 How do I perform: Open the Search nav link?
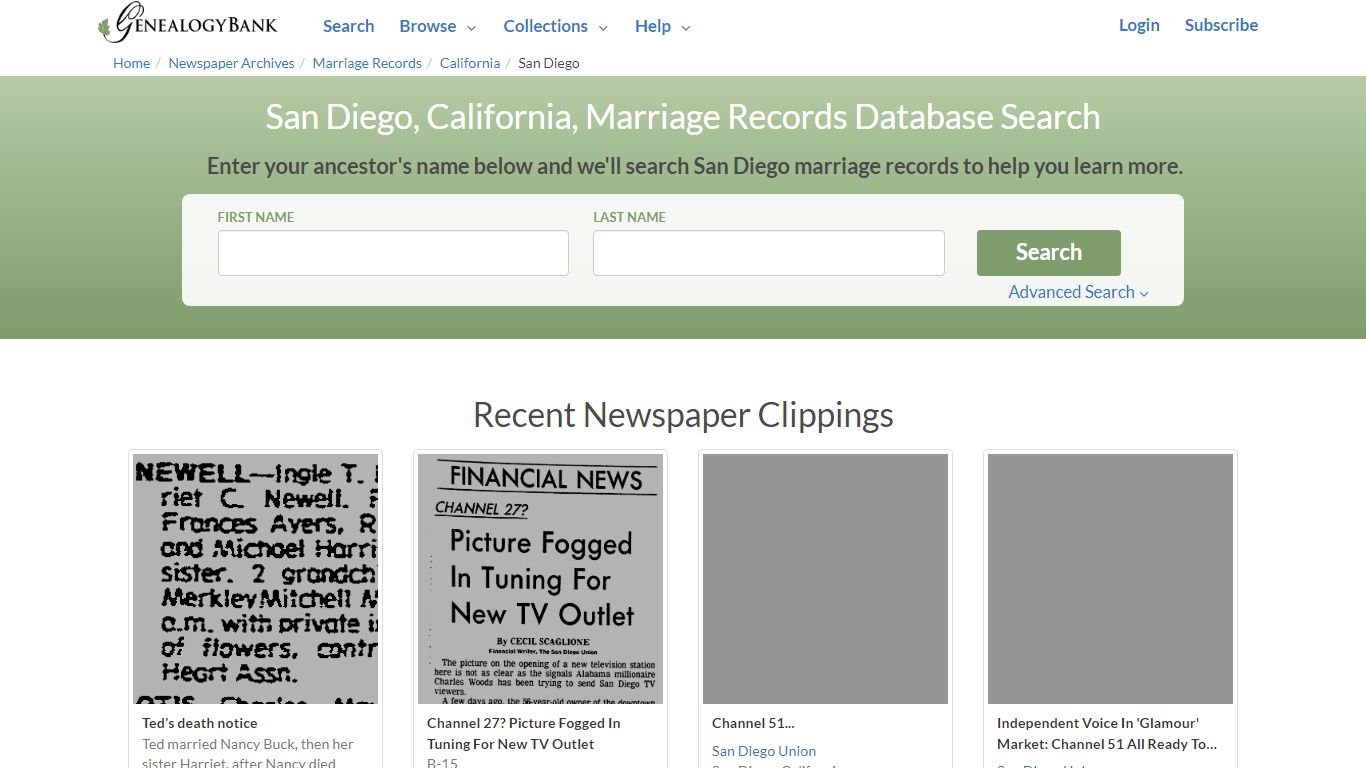348,26
